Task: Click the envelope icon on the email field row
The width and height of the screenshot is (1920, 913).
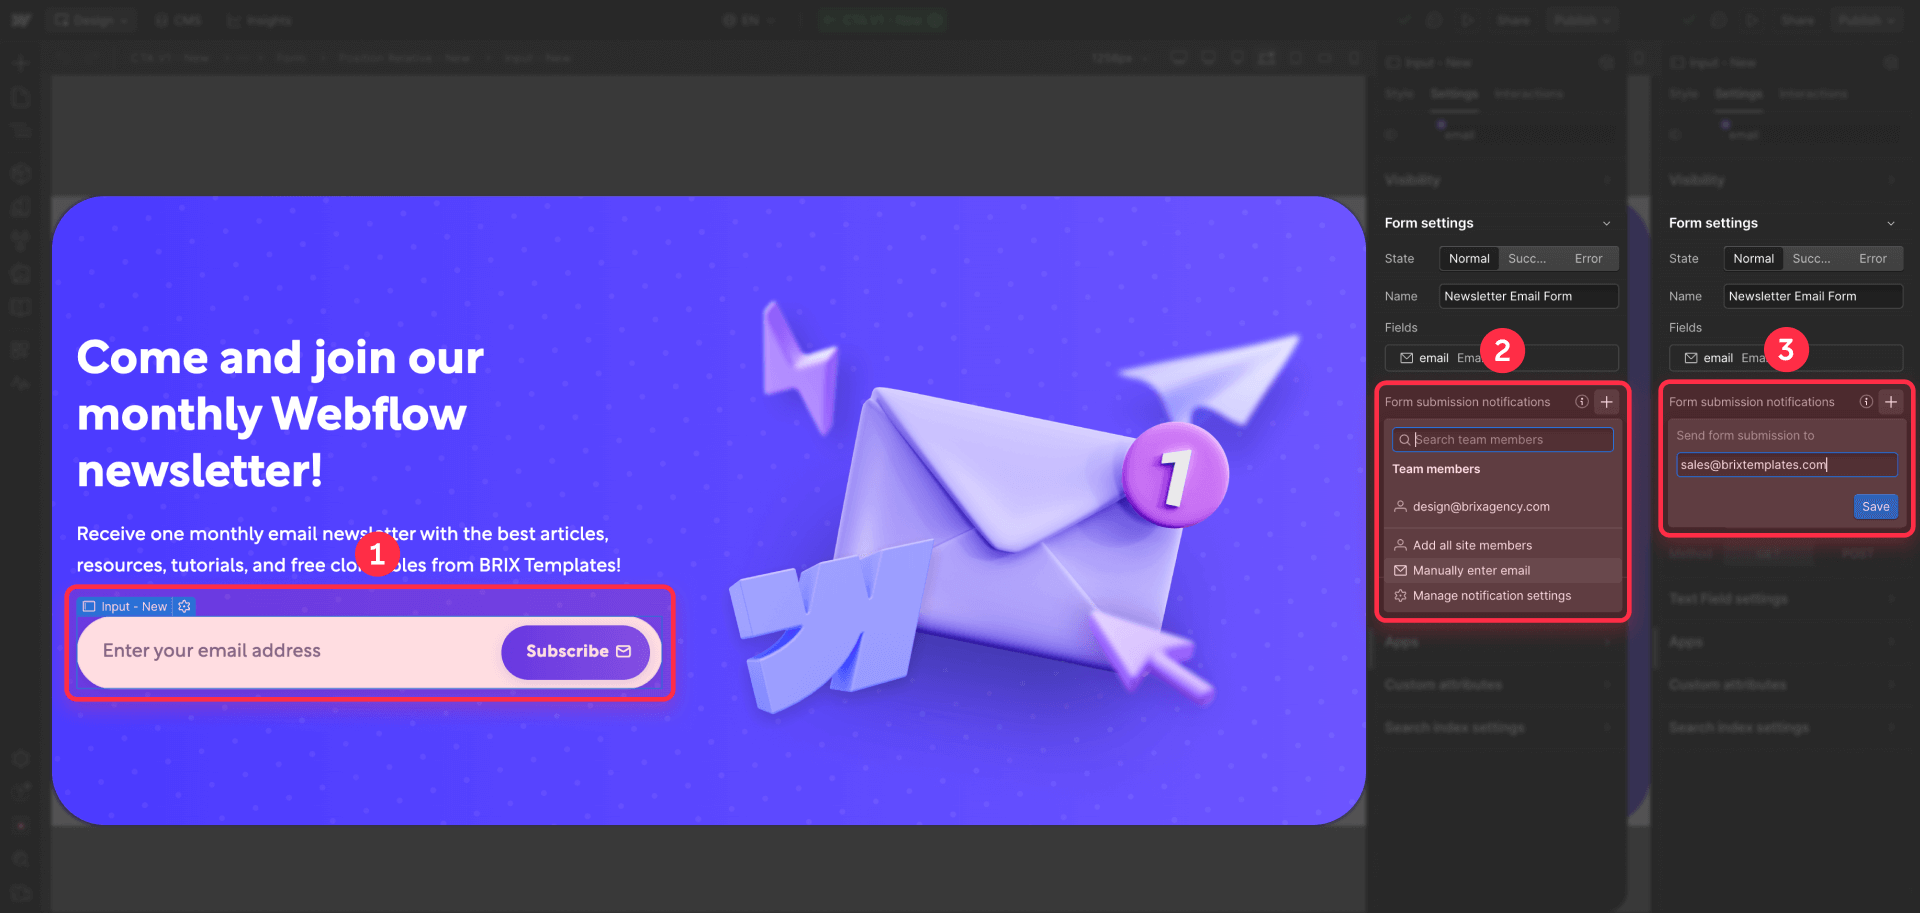Action: pyautogui.click(x=1406, y=357)
